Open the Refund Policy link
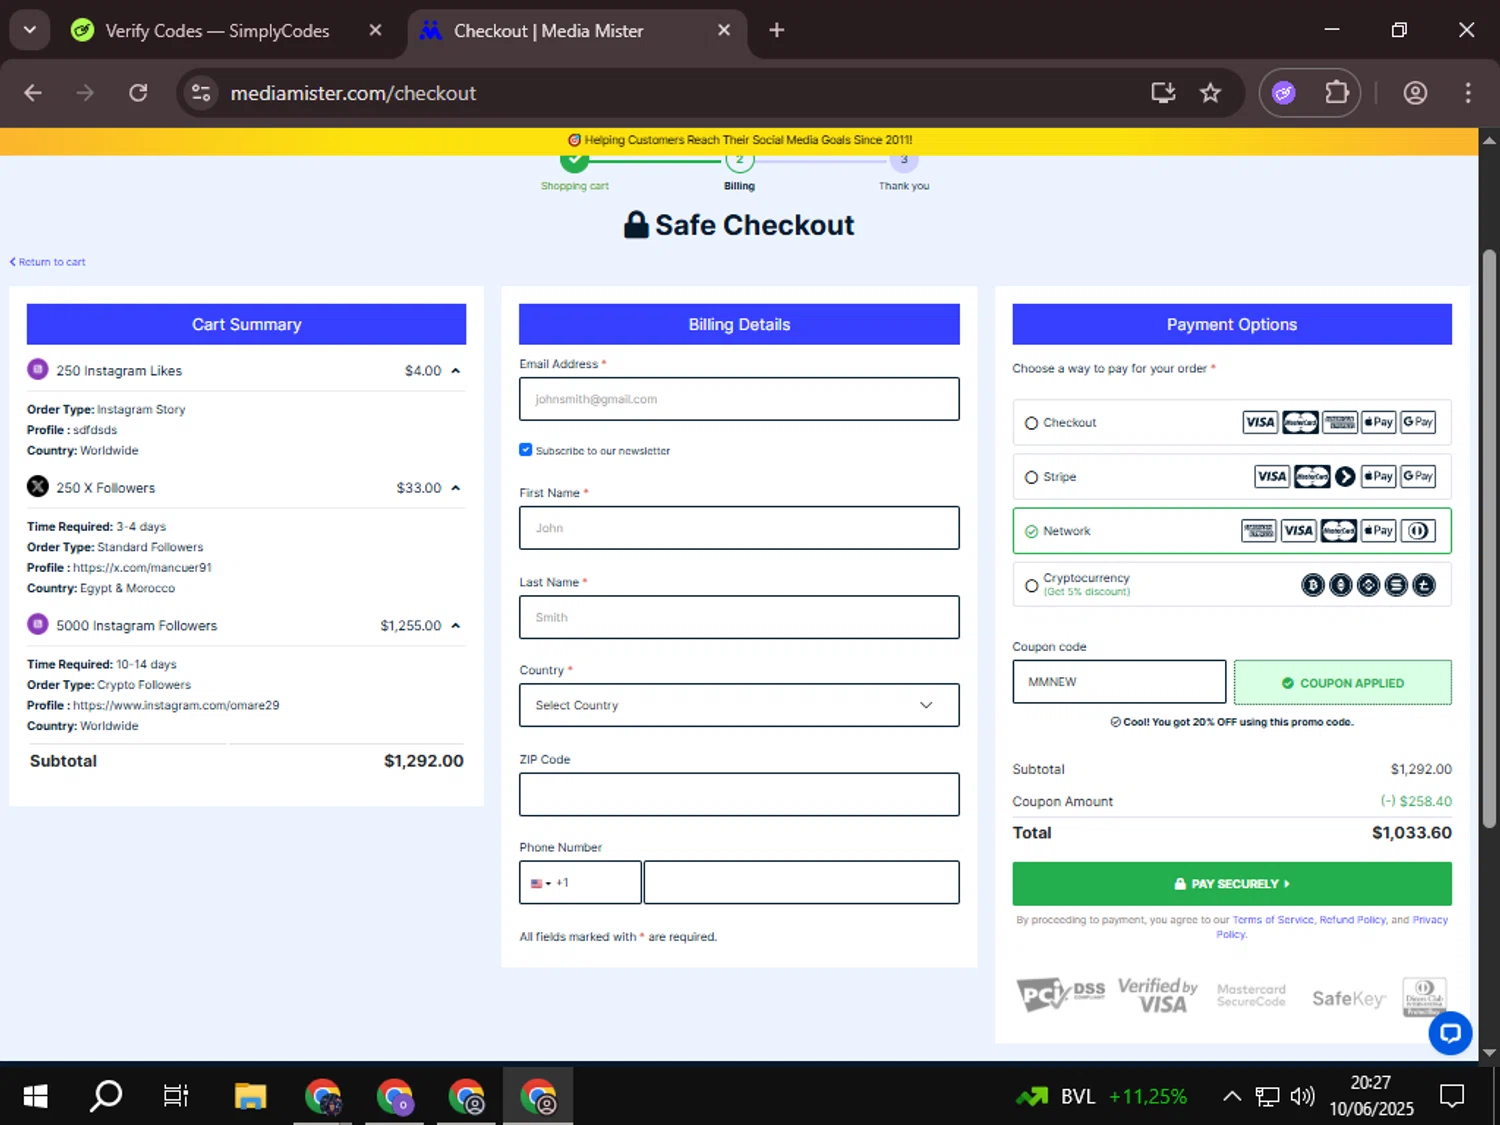The image size is (1500, 1125). 1352,920
